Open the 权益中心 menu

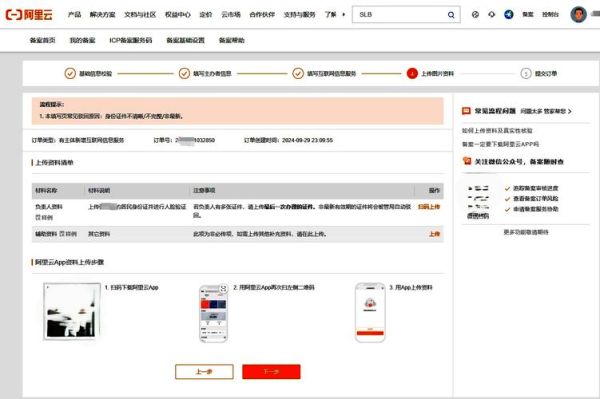[x=178, y=15]
